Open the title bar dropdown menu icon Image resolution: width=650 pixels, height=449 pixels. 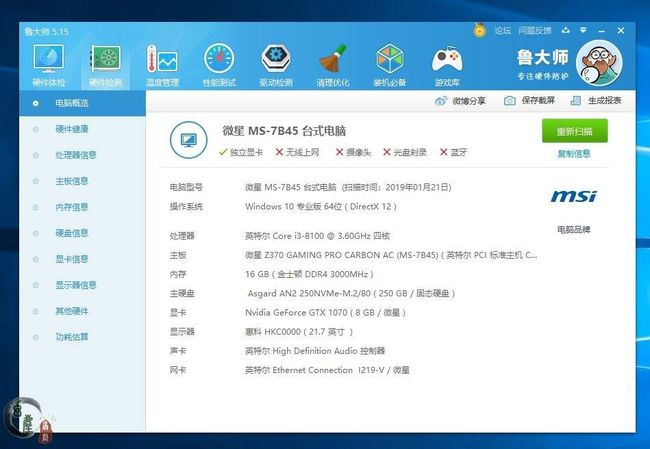[583, 30]
